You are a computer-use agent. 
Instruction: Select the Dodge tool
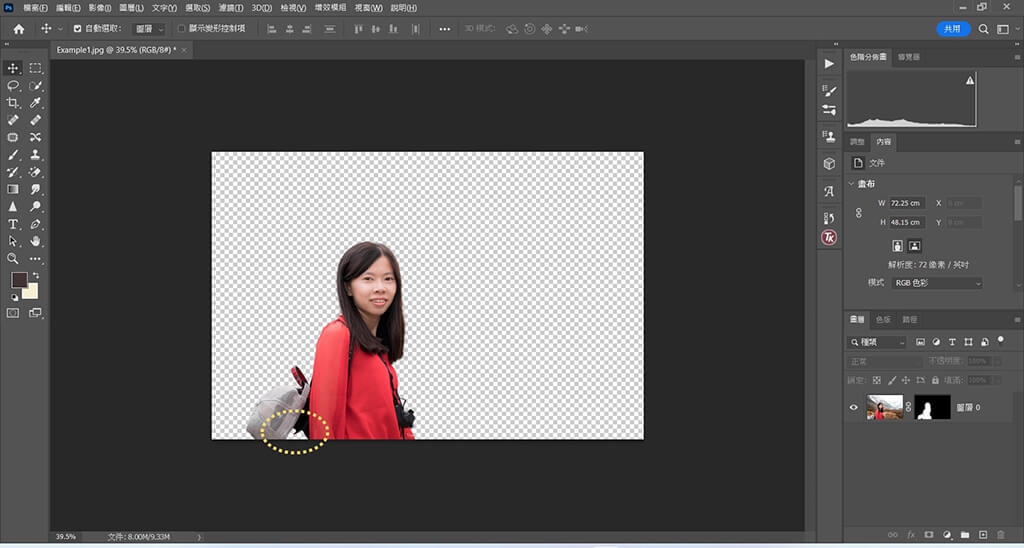(x=35, y=206)
